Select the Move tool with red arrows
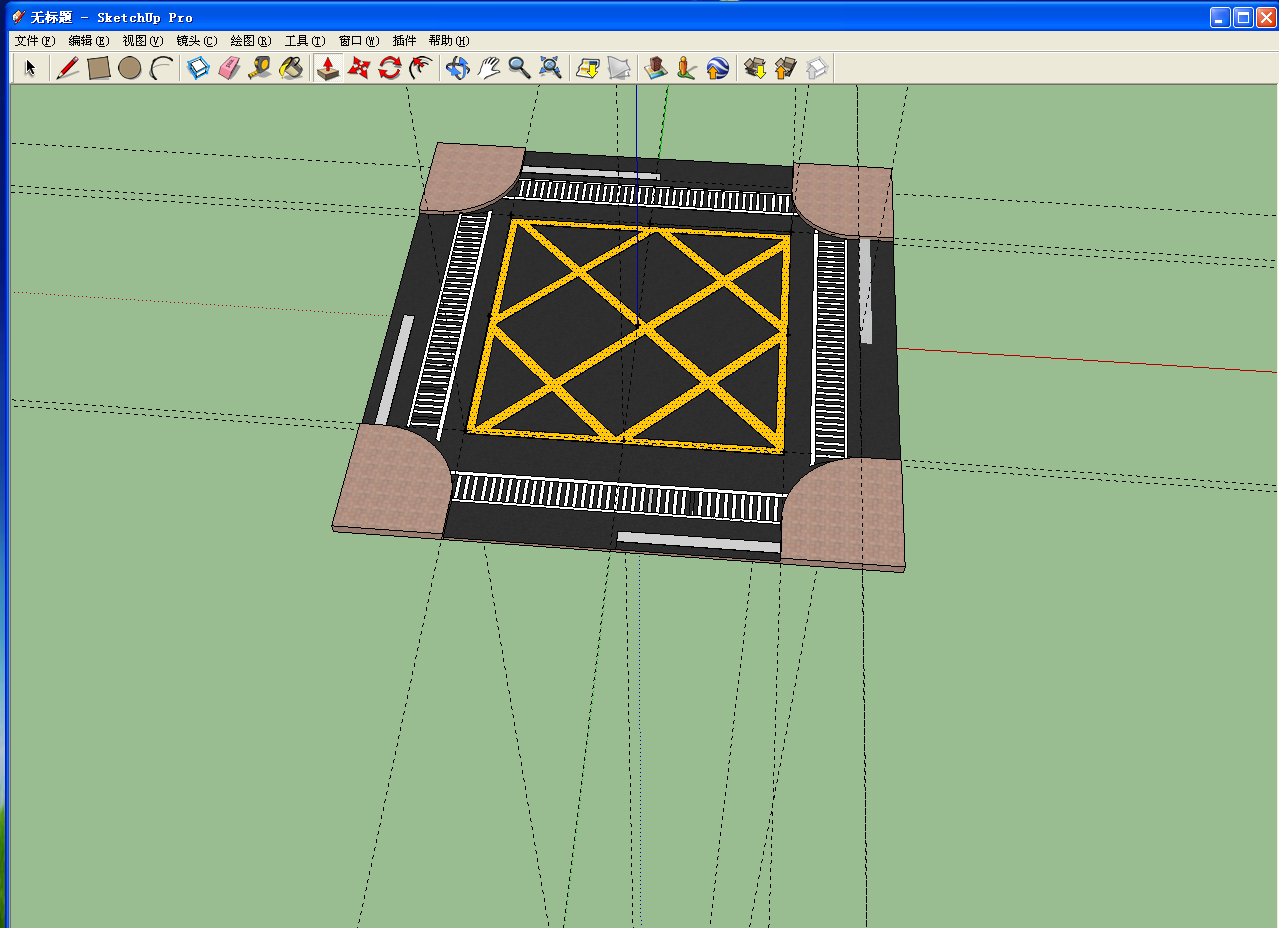Screen dimensions: 1279x928 click(x=358, y=68)
